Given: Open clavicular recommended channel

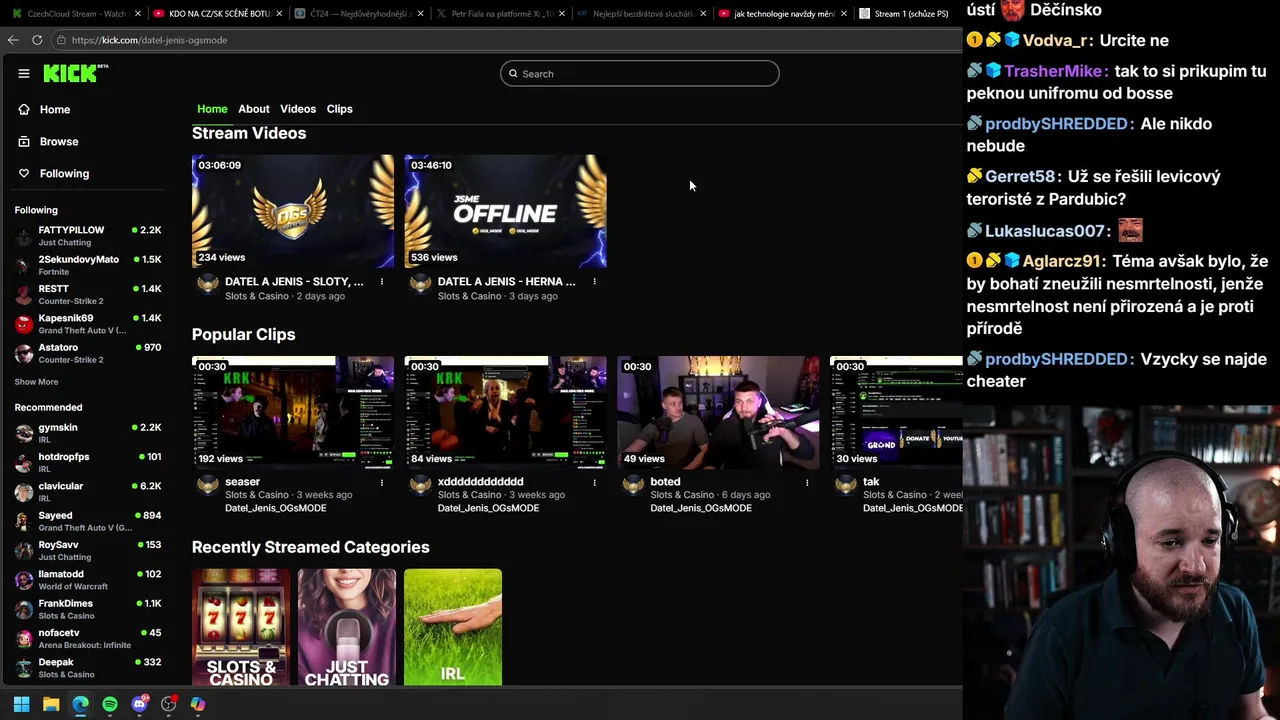Looking at the screenshot, I should [x=88, y=492].
